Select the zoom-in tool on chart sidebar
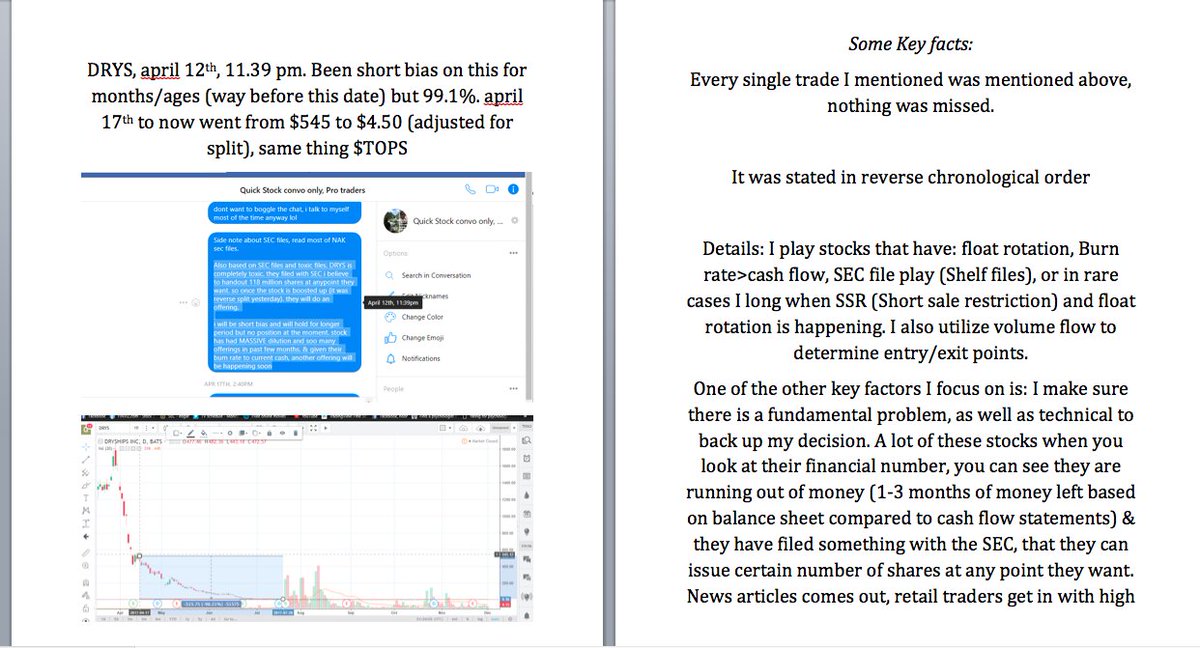The image size is (1200, 648). click(86, 566)
